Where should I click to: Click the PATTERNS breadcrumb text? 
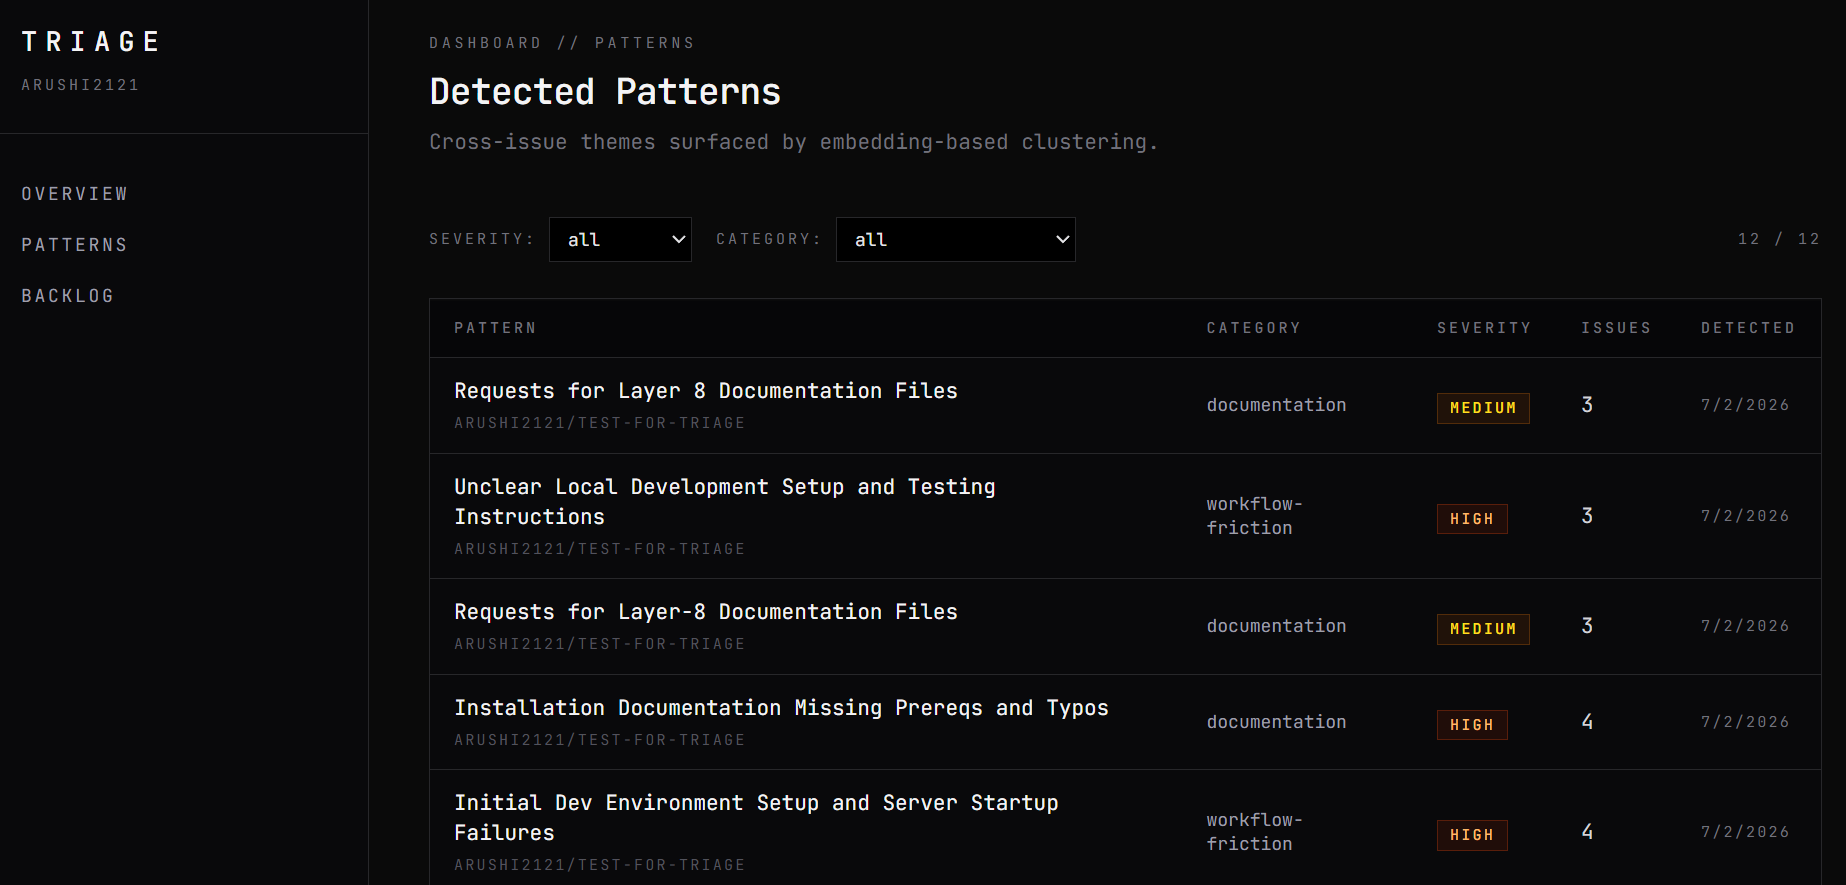644,43
